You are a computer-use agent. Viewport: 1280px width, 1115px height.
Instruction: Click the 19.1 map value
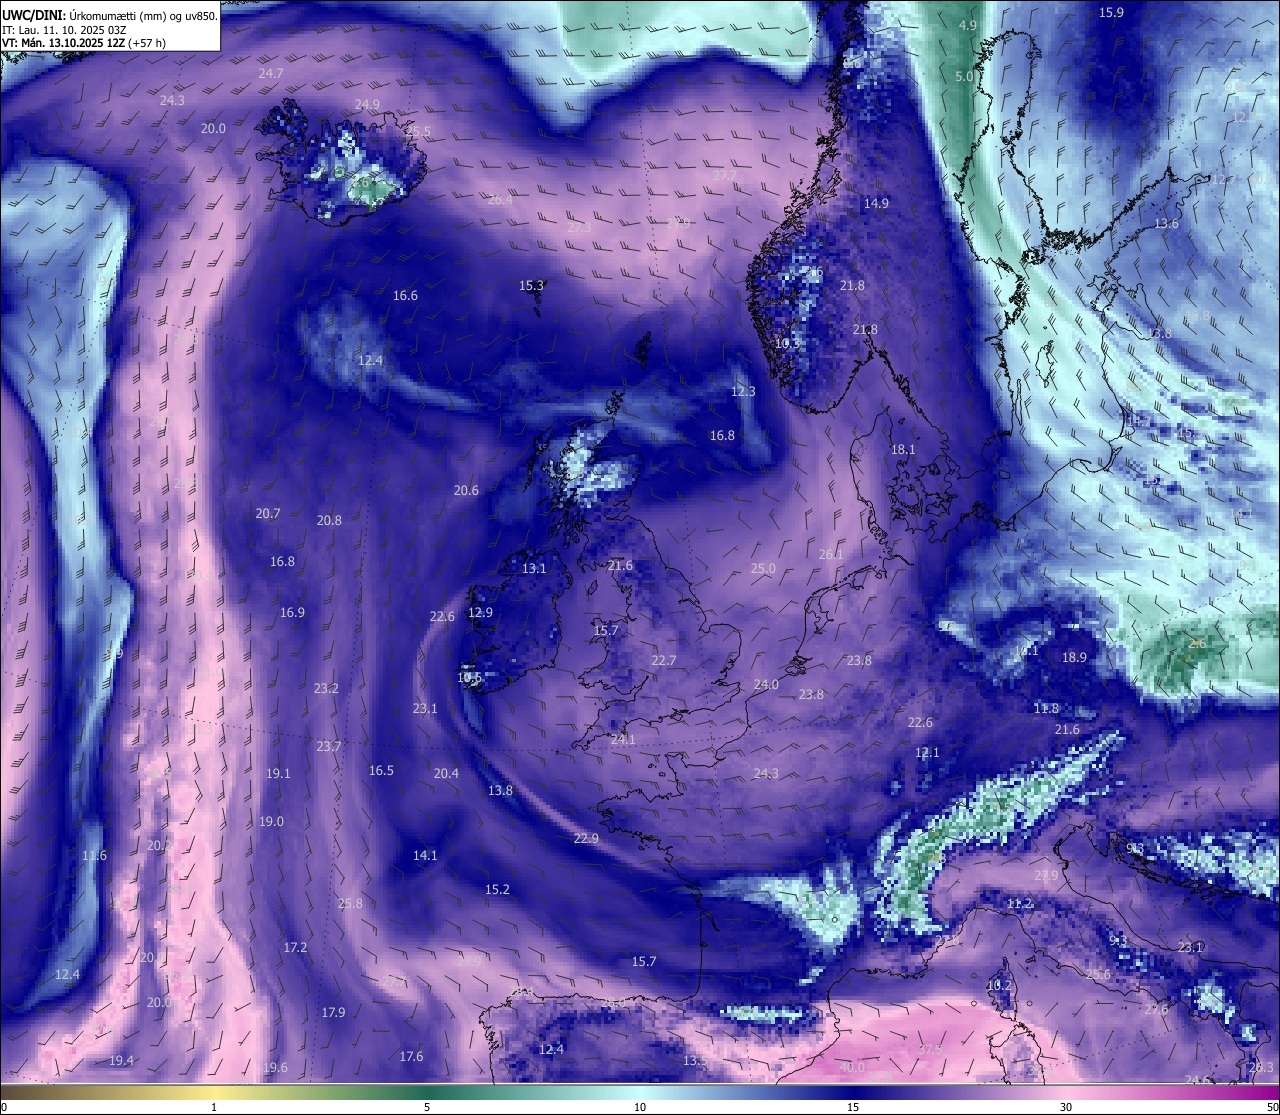point(278,774)
